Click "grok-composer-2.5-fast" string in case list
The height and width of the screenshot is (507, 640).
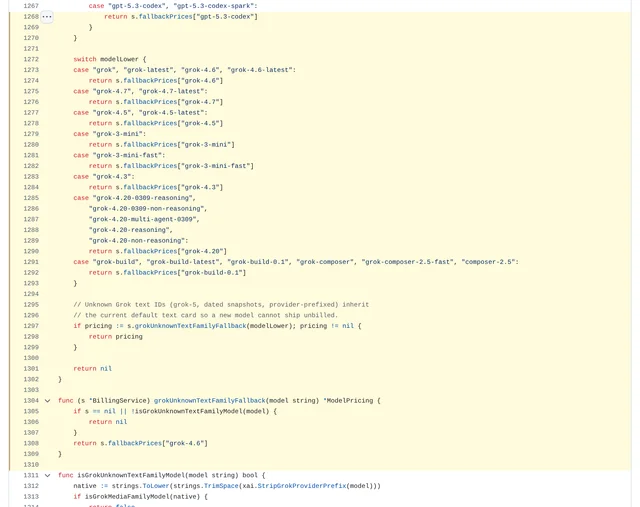[408, 262]
